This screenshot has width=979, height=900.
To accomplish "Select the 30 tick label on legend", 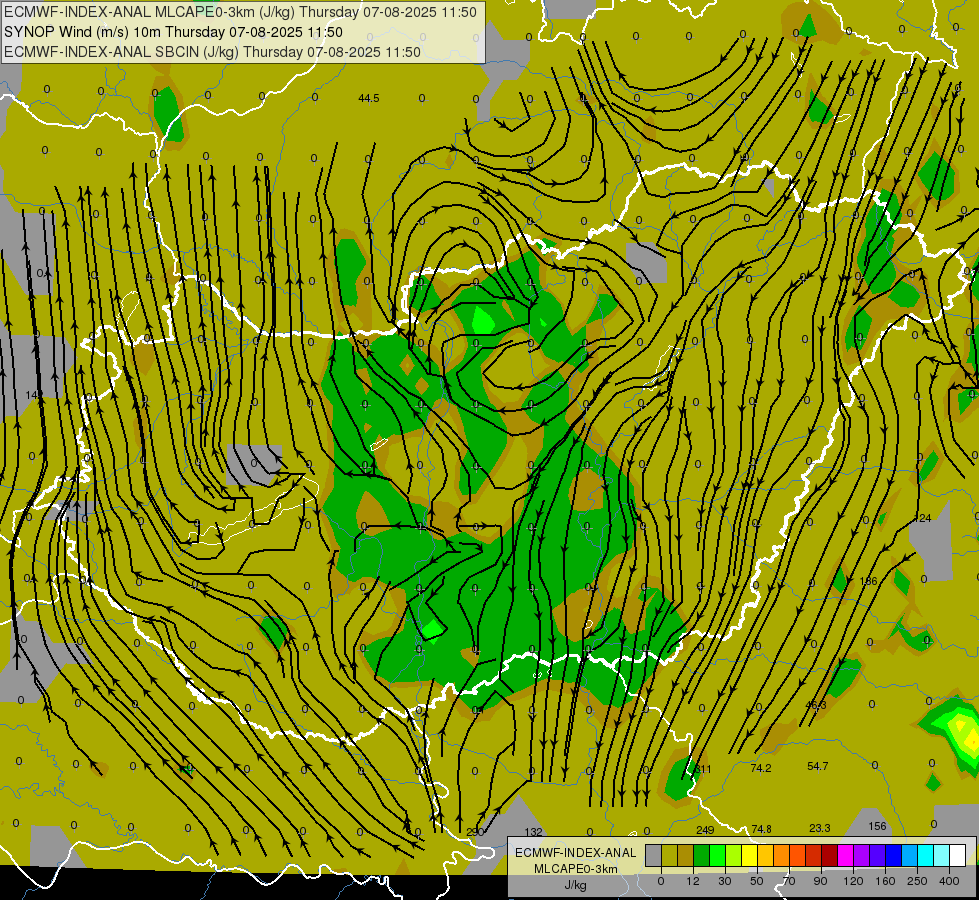I will pyautogui.click(x=725, y=881).
